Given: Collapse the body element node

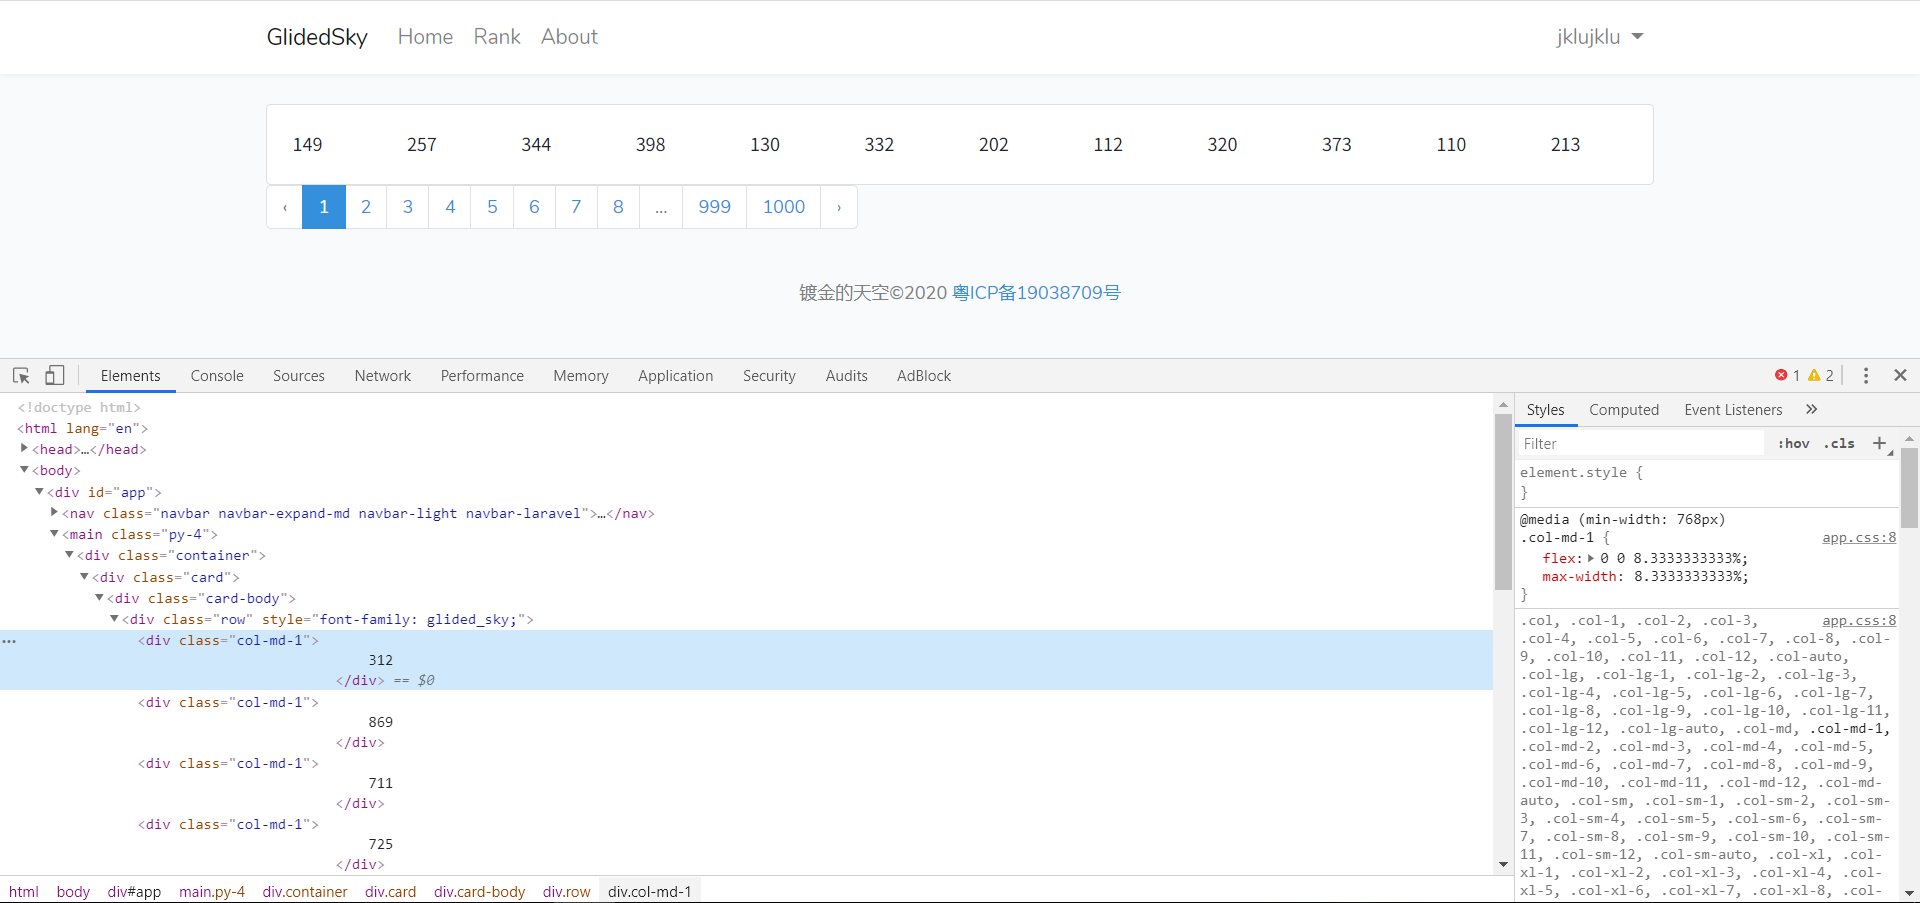Looking at the screenshot, I should tap(24, 470).
